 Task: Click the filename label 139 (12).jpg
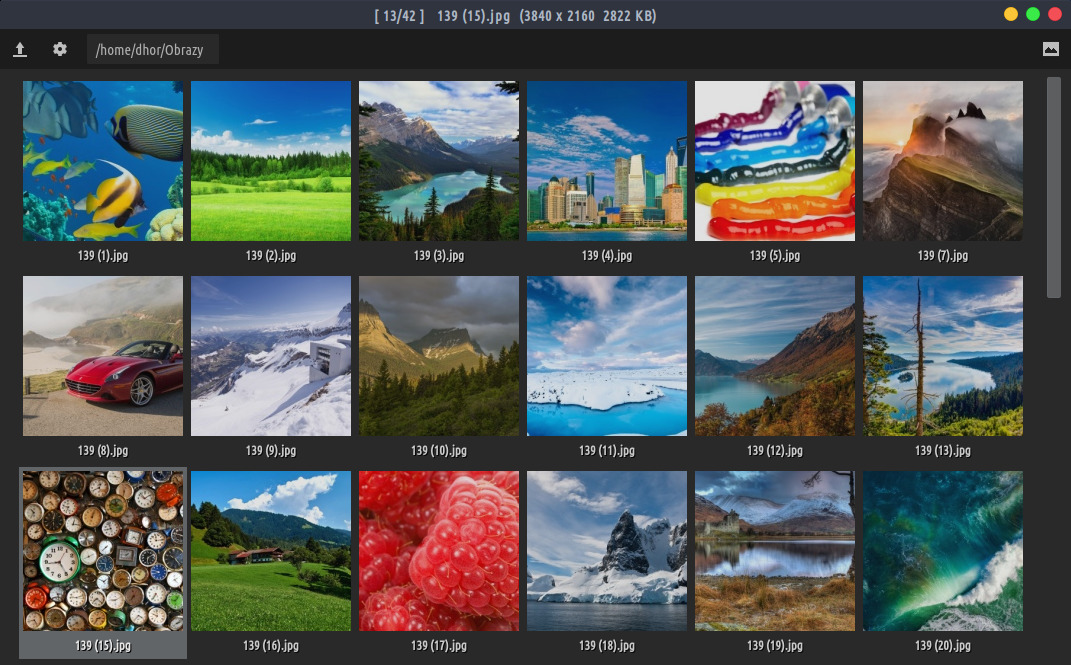pyautogui.click(x=775, y=451)
